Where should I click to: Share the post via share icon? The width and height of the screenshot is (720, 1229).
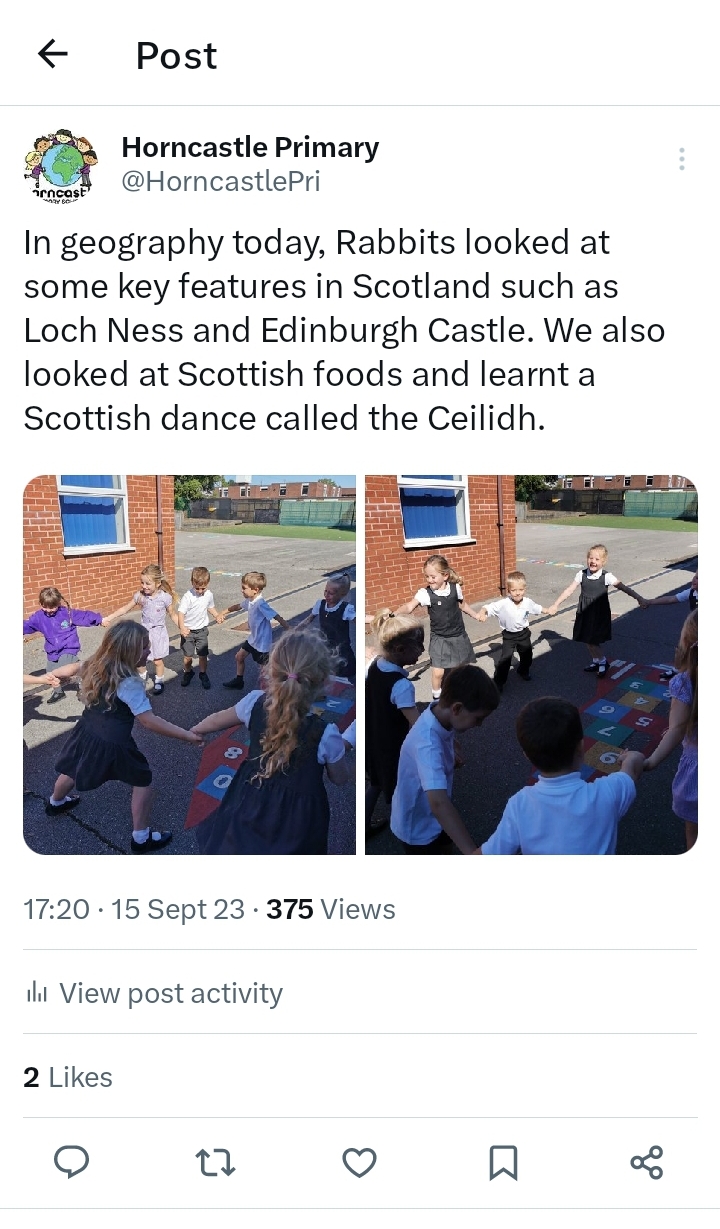pos(647,1162)
